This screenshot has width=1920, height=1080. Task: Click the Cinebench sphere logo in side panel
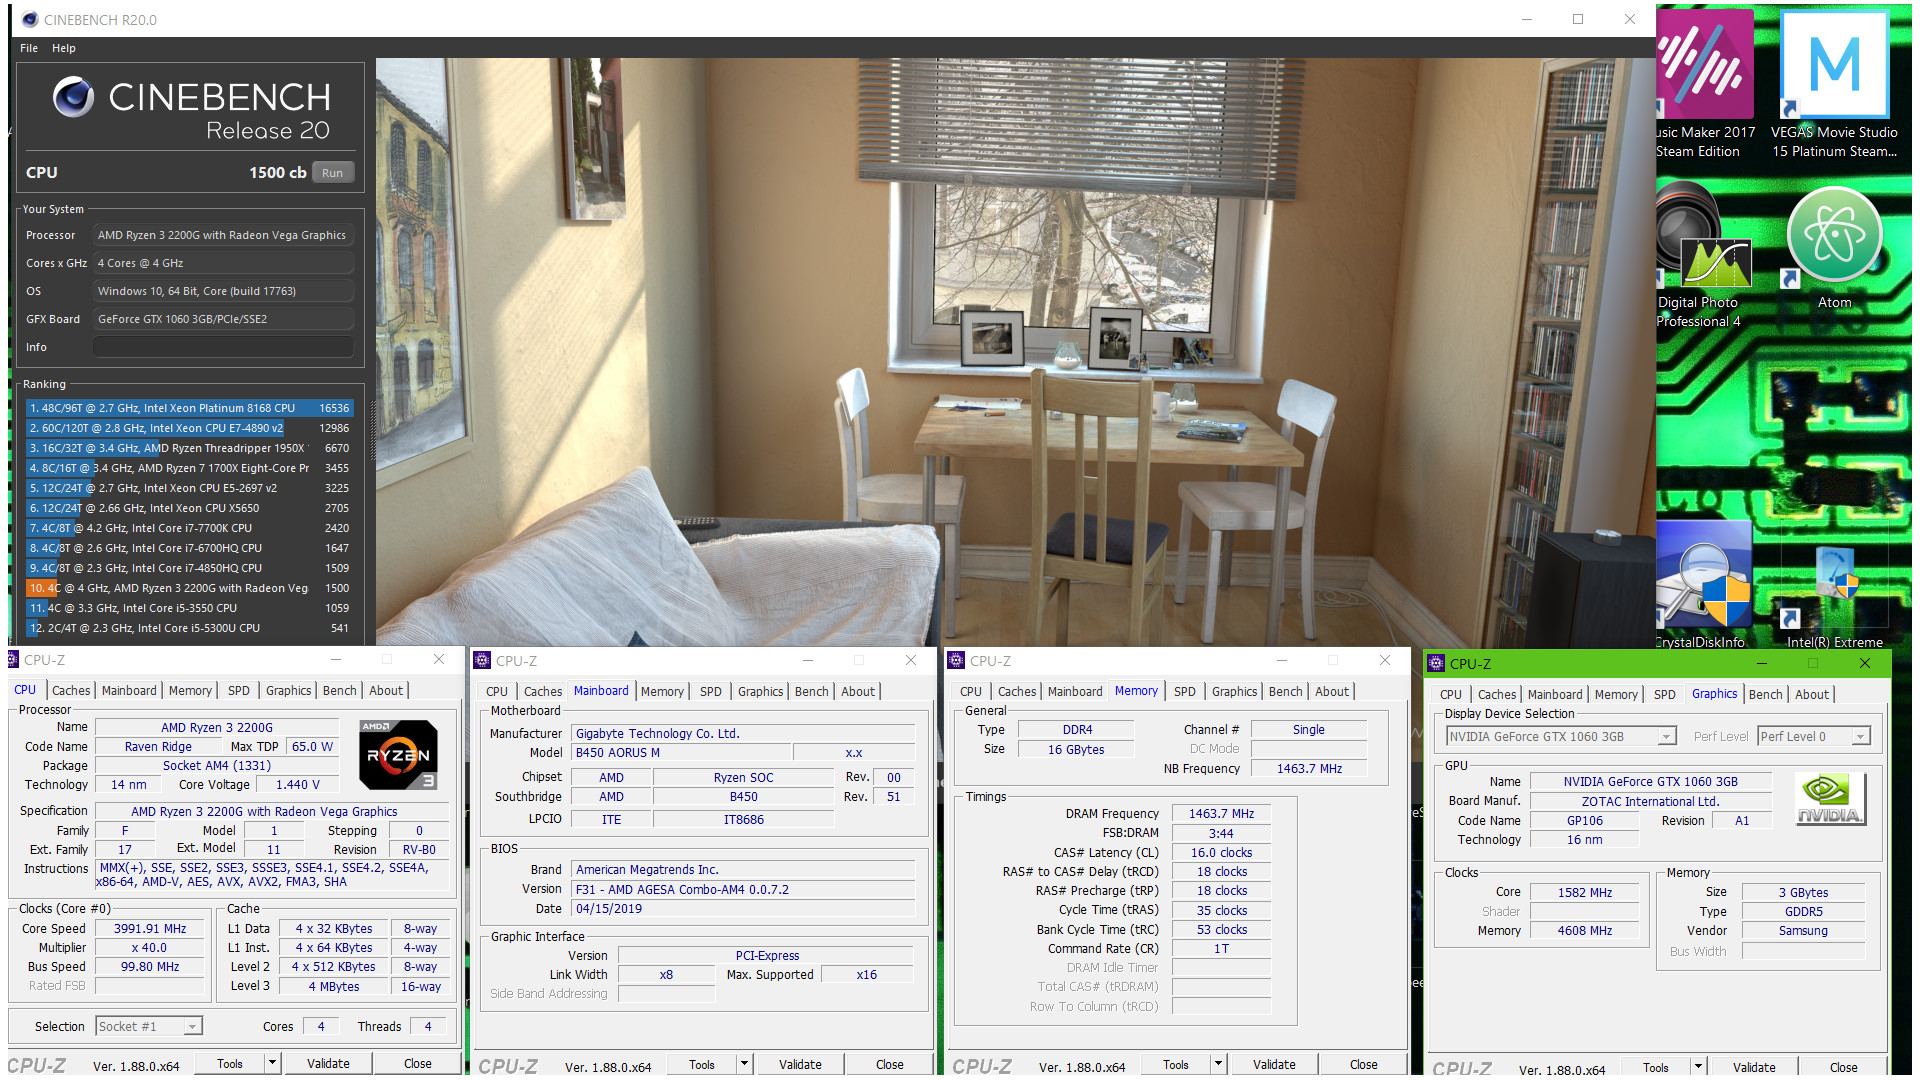(x=73, y=97)
